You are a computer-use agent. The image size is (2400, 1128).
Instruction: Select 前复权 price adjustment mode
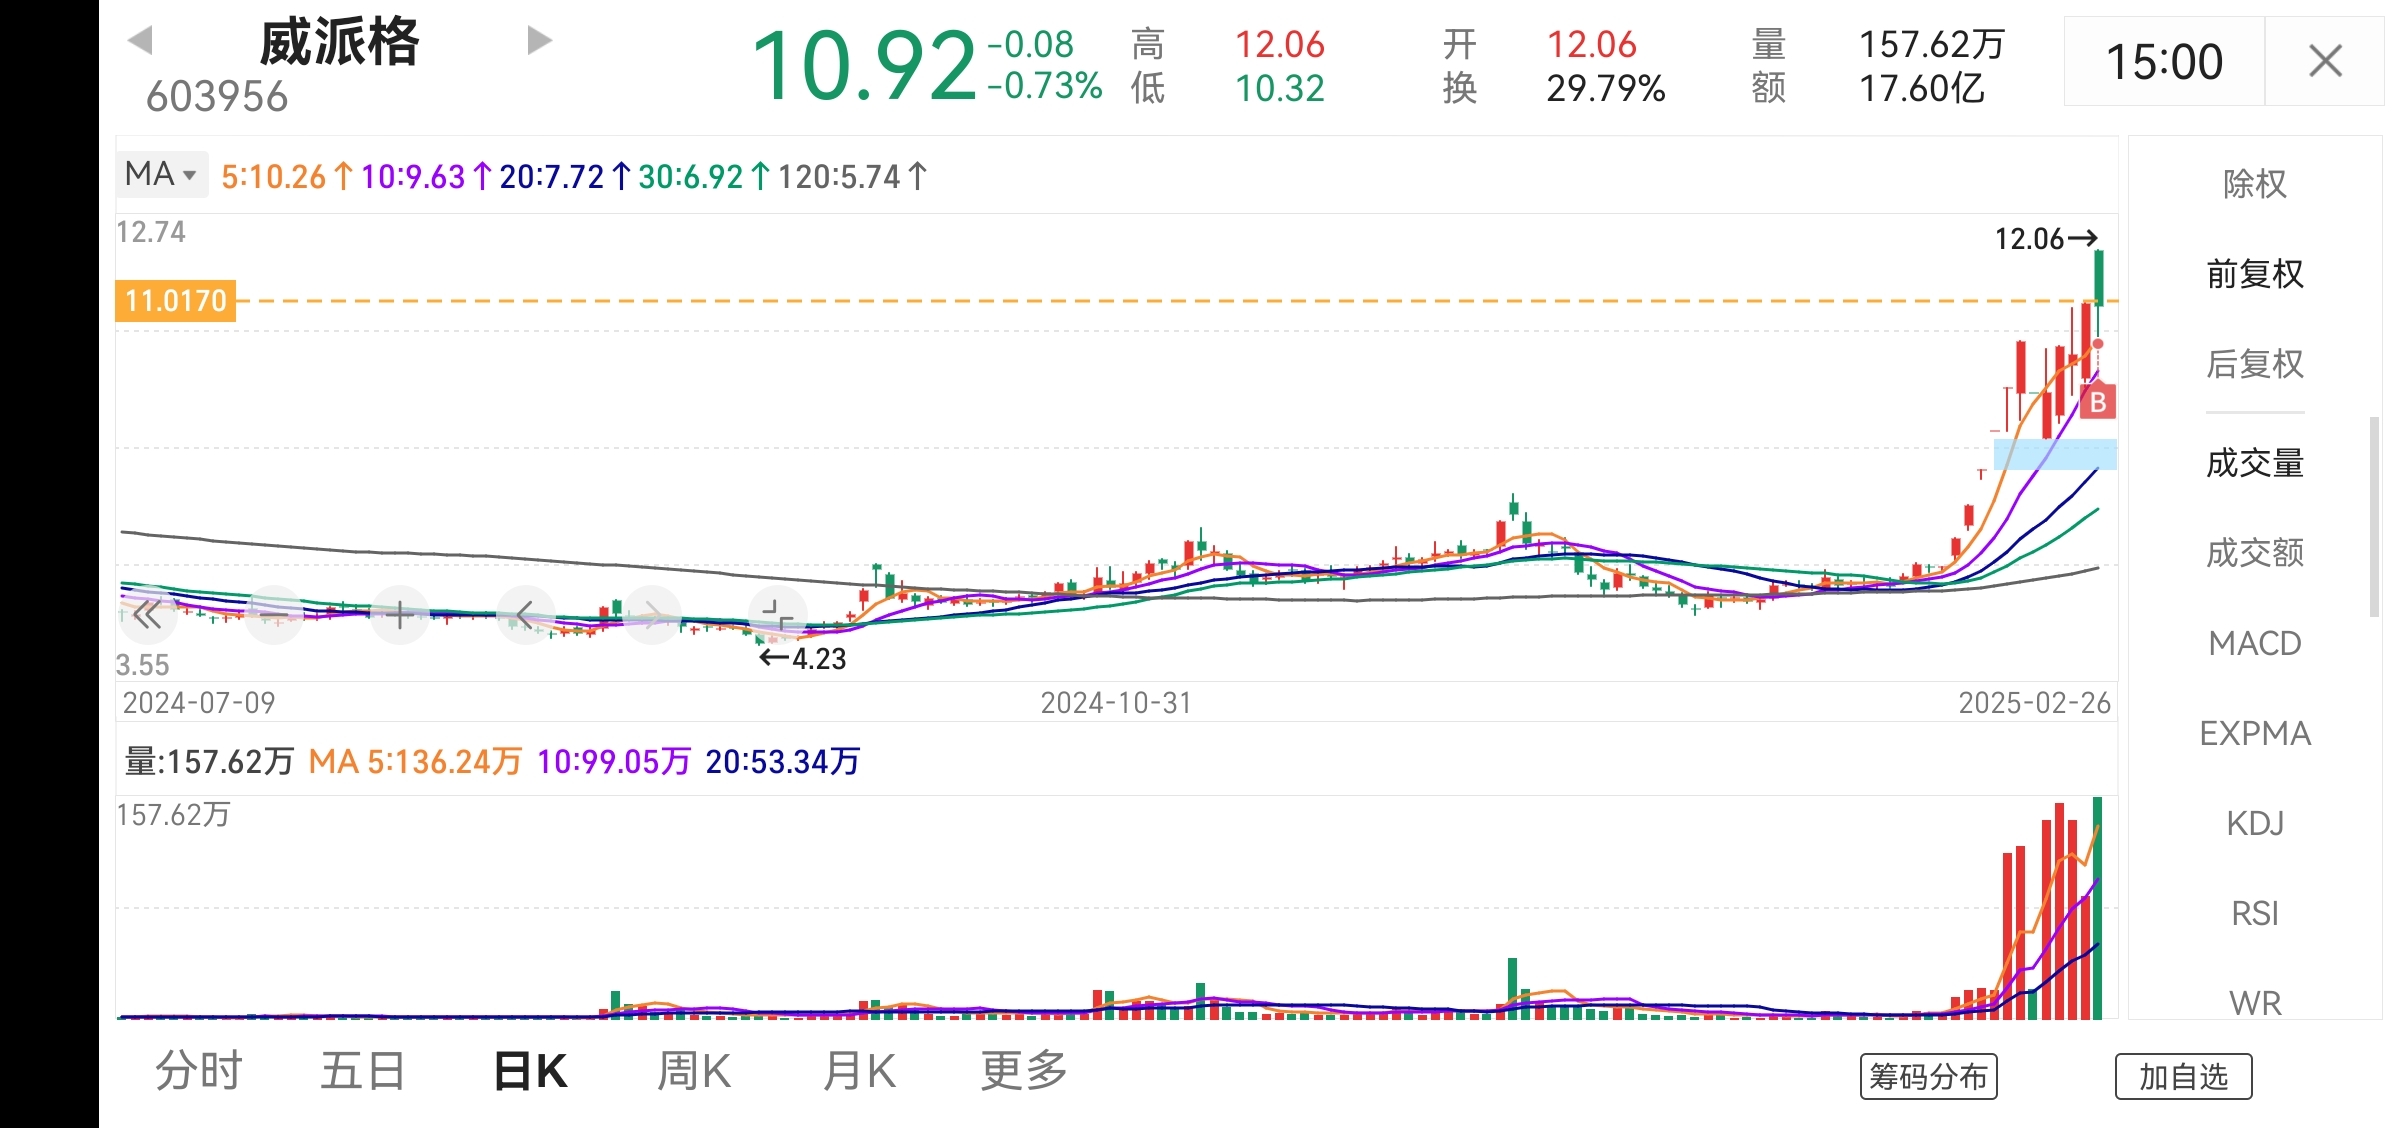2254,274
